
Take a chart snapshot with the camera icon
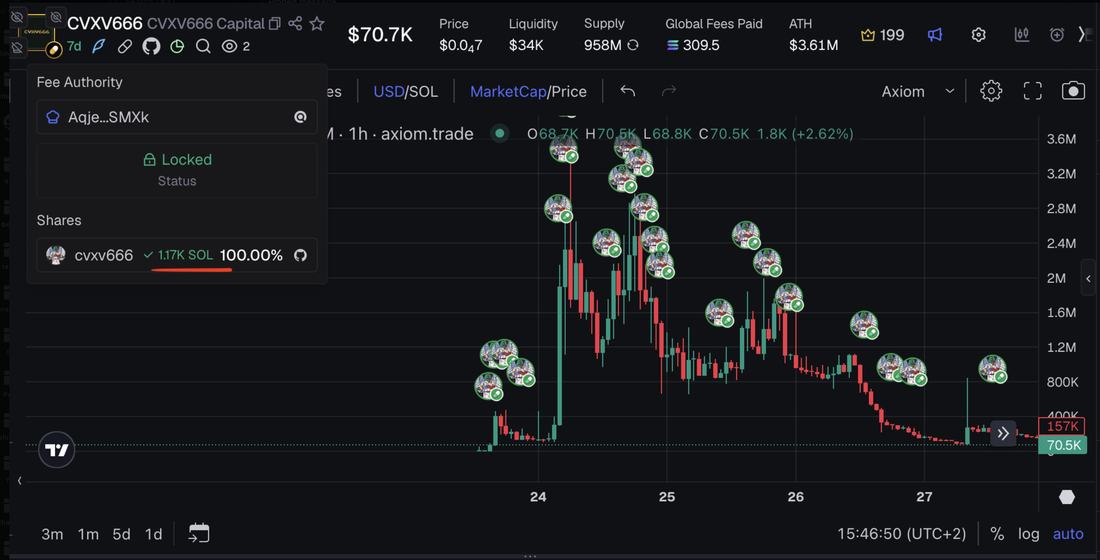tap(1073, 91)
